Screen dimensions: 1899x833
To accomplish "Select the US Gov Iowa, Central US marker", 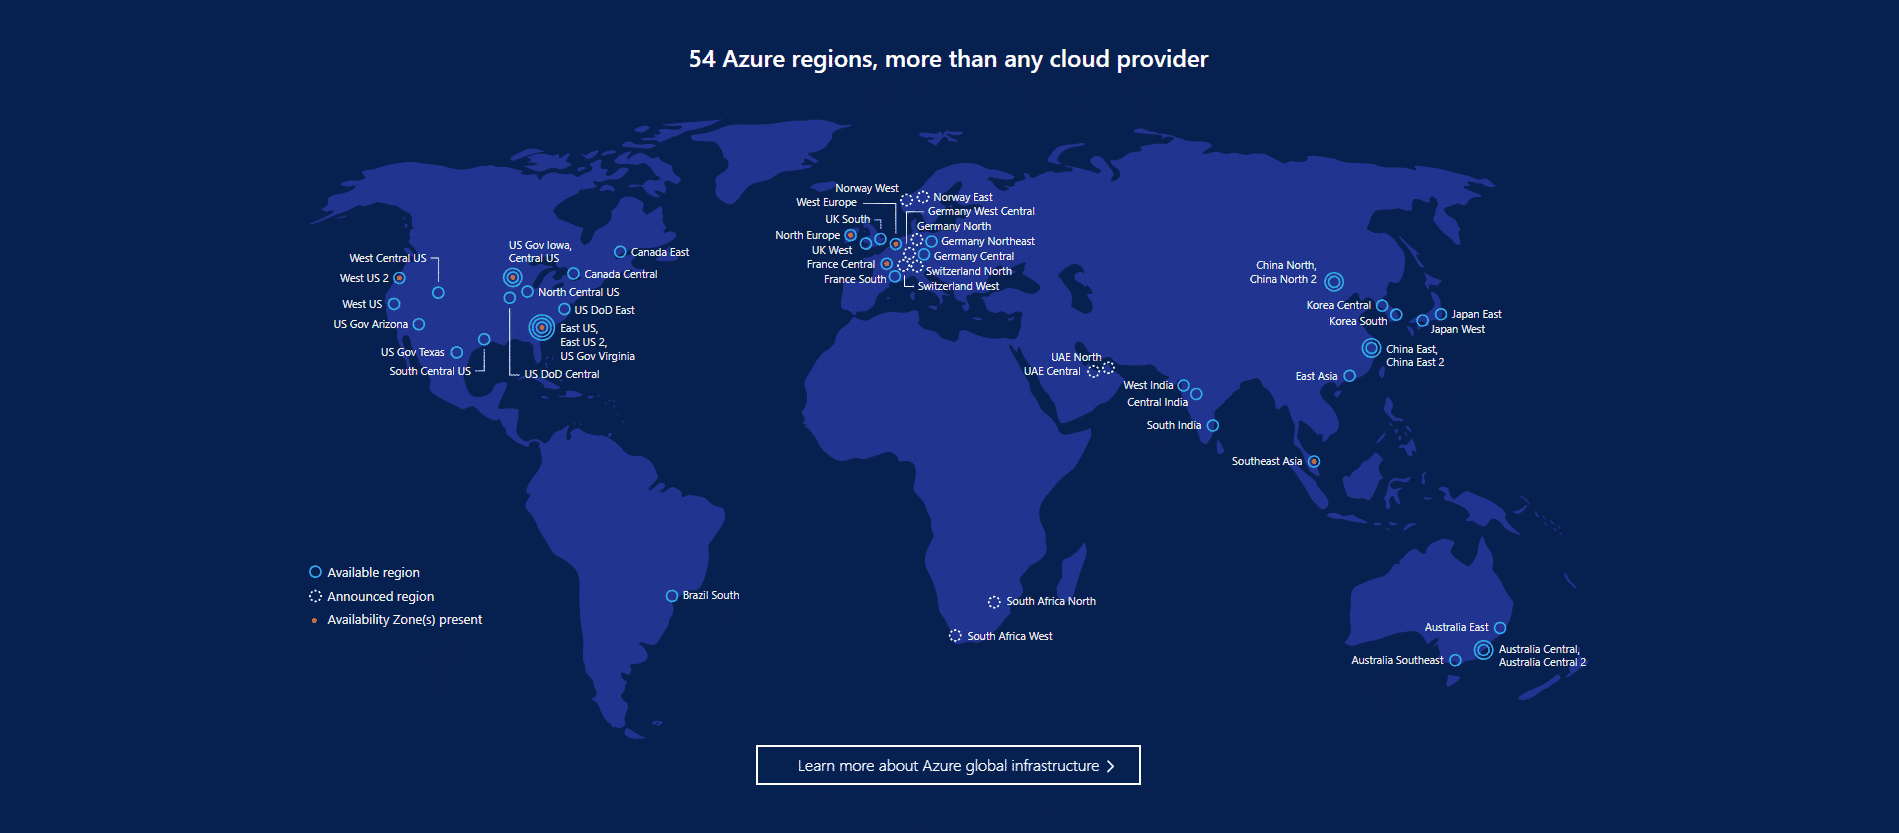I will coord(512,277).
